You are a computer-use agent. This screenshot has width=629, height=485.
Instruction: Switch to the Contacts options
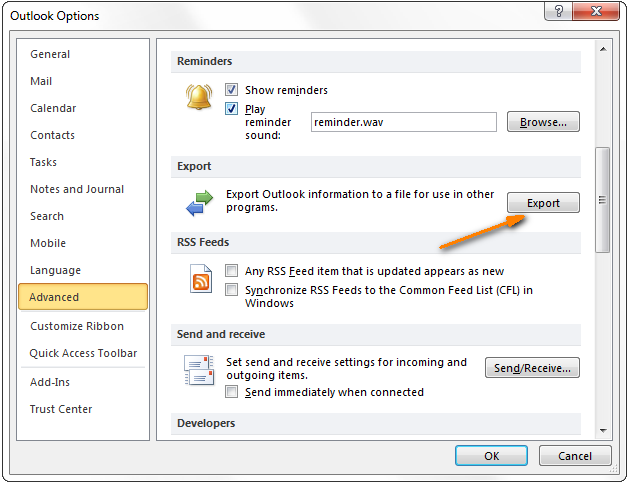pos(53,135)
